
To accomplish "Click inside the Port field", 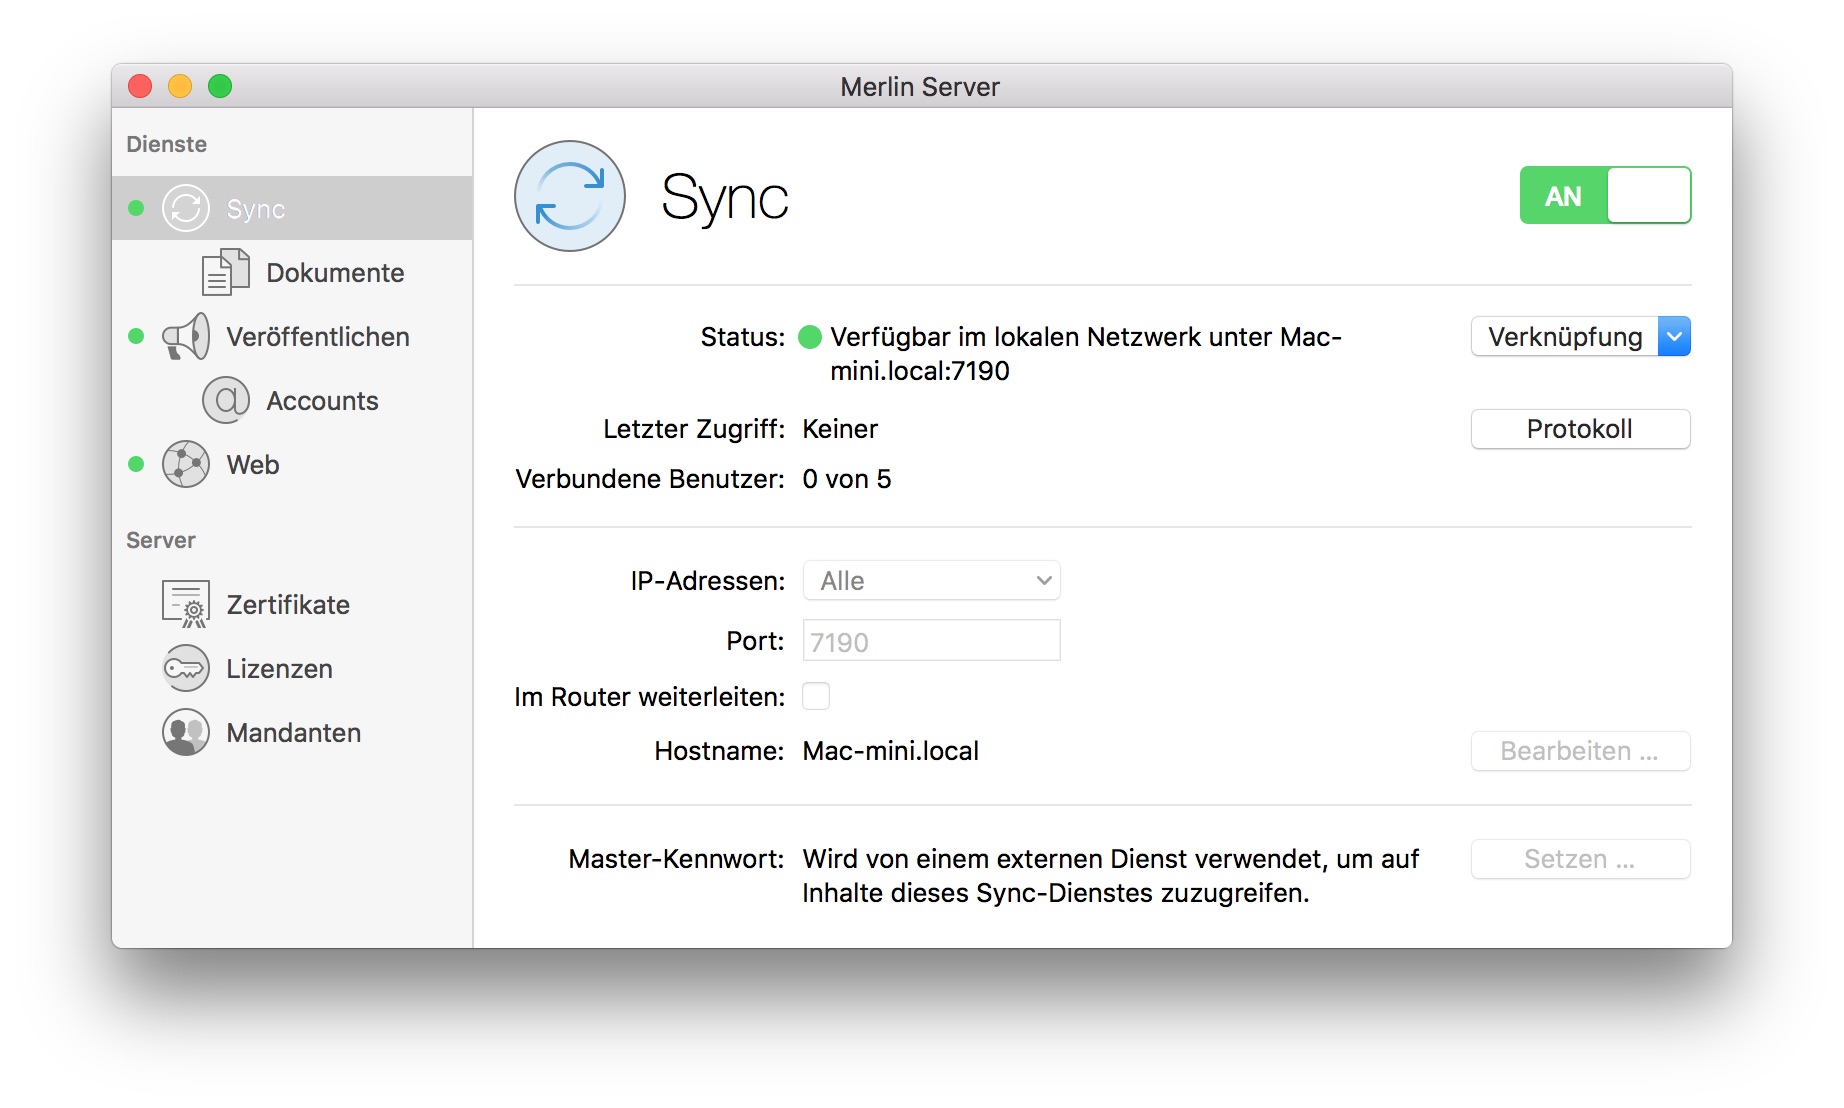I will click(930, 641).
